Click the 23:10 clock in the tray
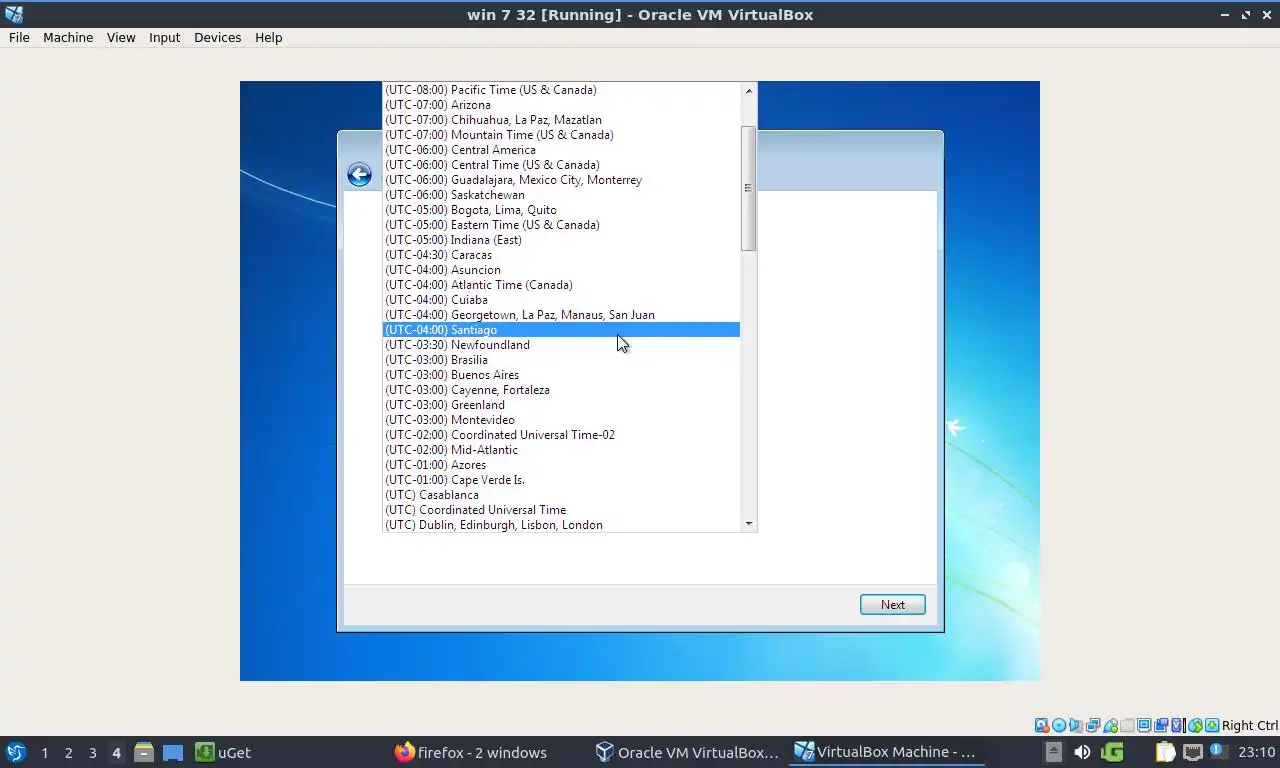The width and height of the screenshot is (1280, 768). coord(1257,752)
